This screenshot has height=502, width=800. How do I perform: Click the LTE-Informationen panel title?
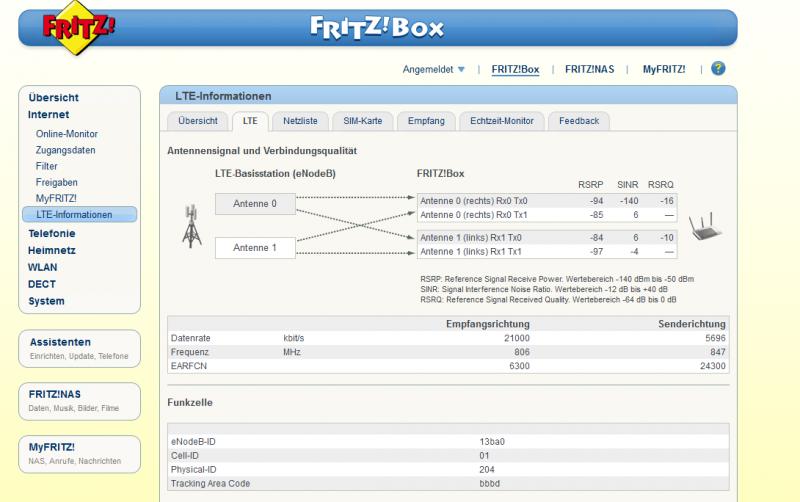[223, 96]
